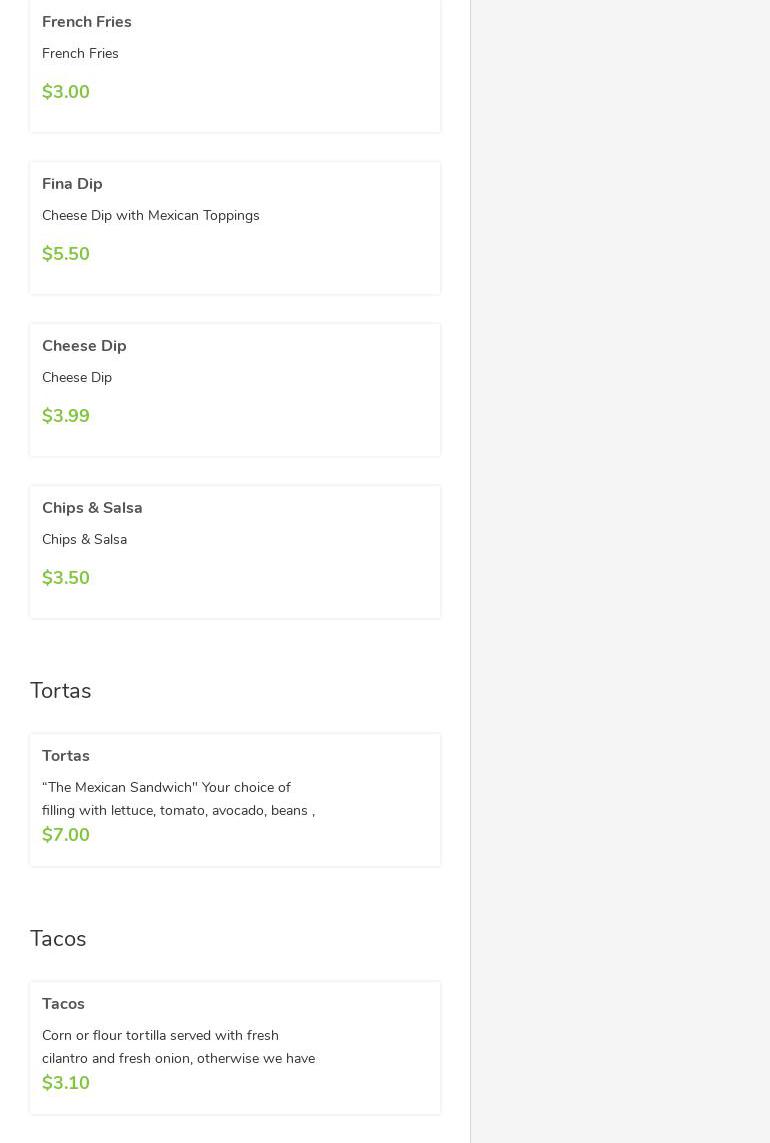Click the Mexican Sandwich description text

(x=178, y=799)
